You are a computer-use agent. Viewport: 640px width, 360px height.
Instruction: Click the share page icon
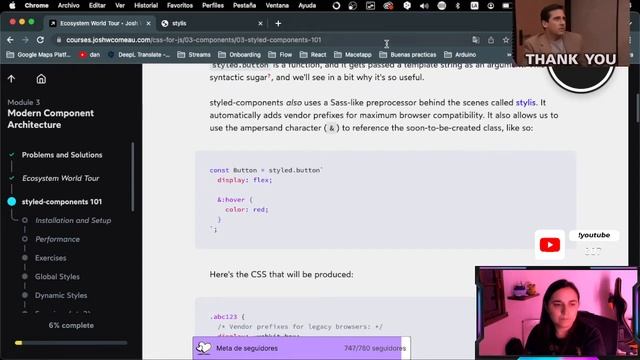coord(491,40)
